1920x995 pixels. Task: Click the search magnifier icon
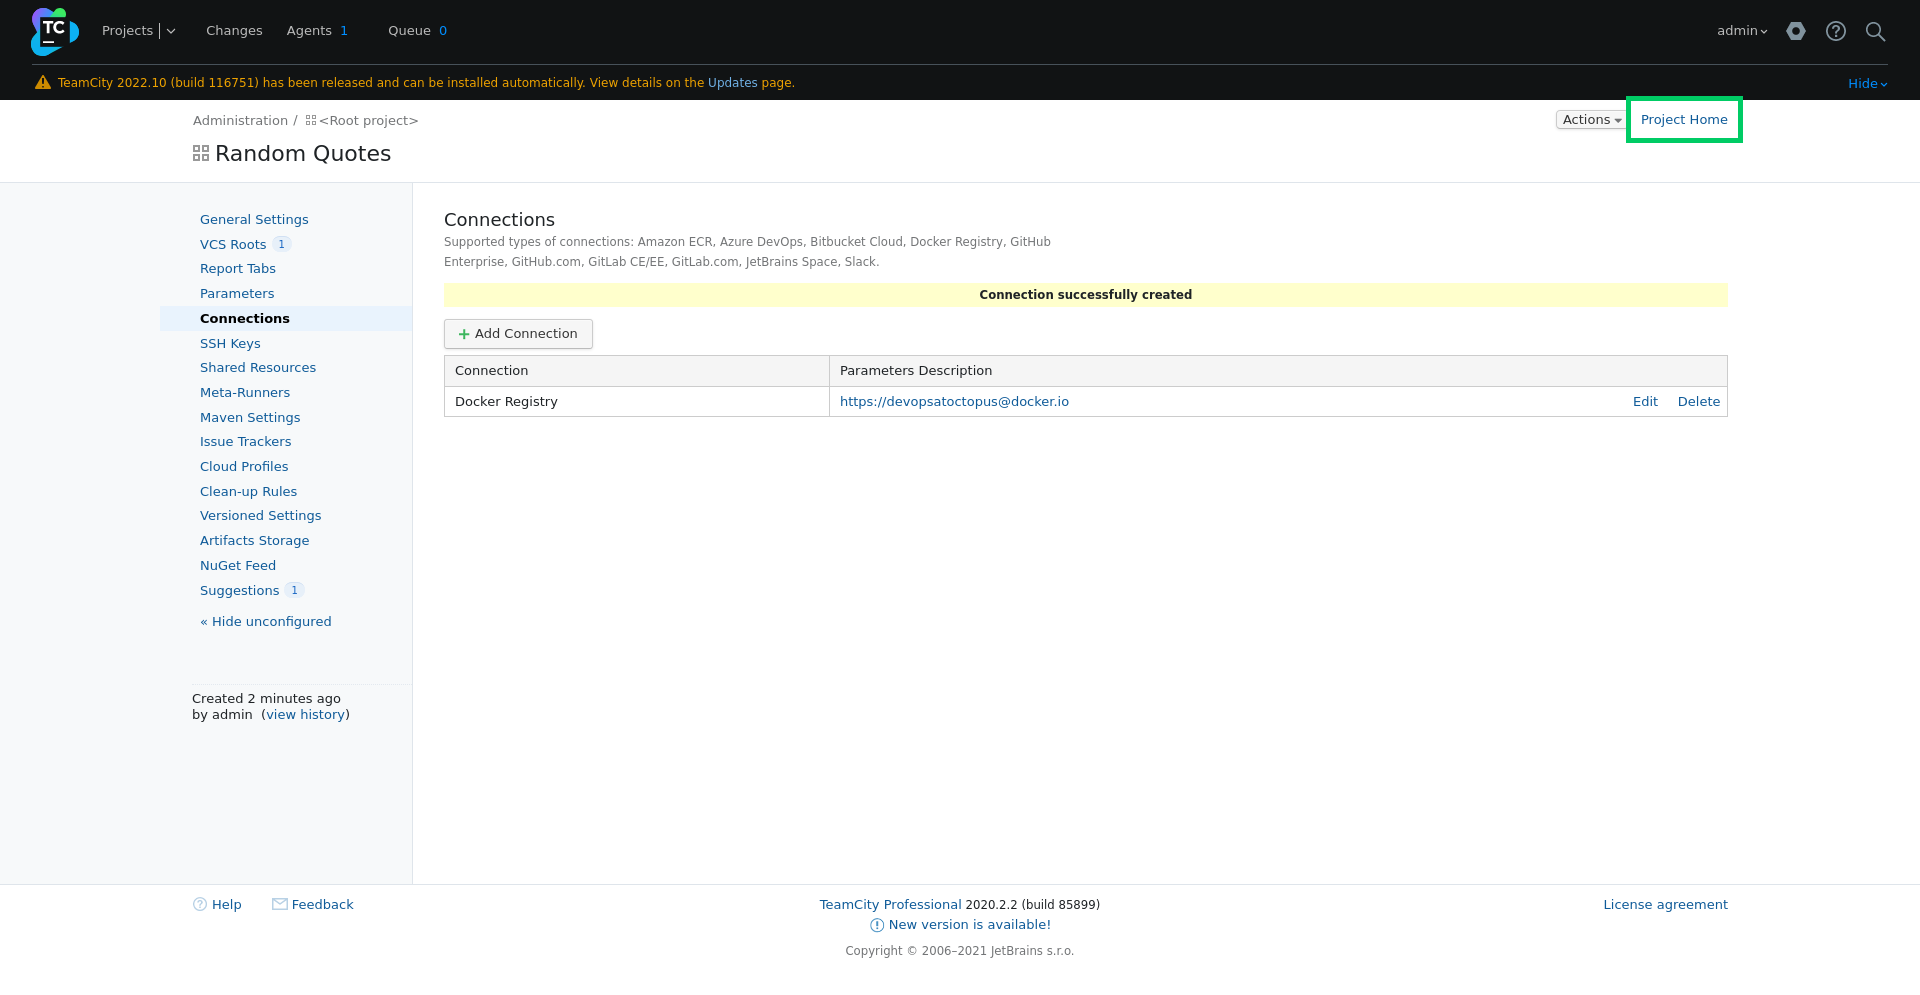(1876, 31)
